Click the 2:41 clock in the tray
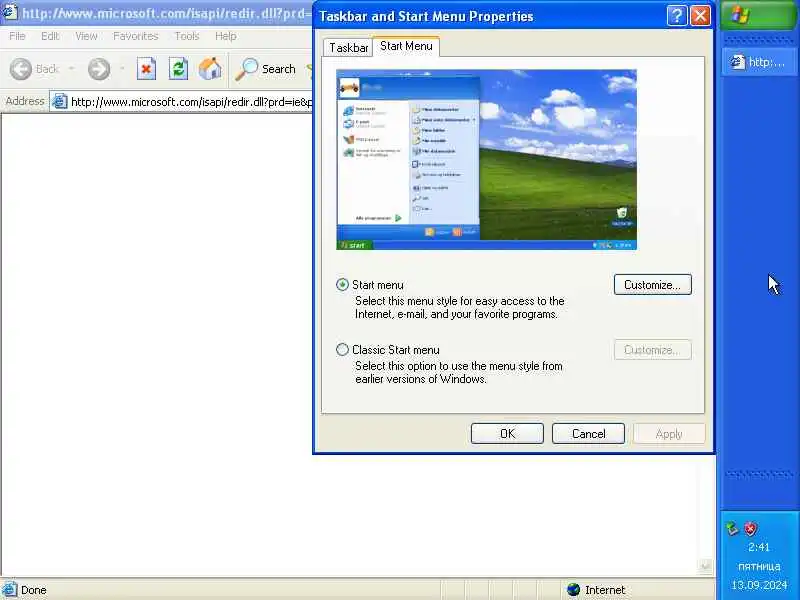800x600 pixels. [x=759, y=547]
